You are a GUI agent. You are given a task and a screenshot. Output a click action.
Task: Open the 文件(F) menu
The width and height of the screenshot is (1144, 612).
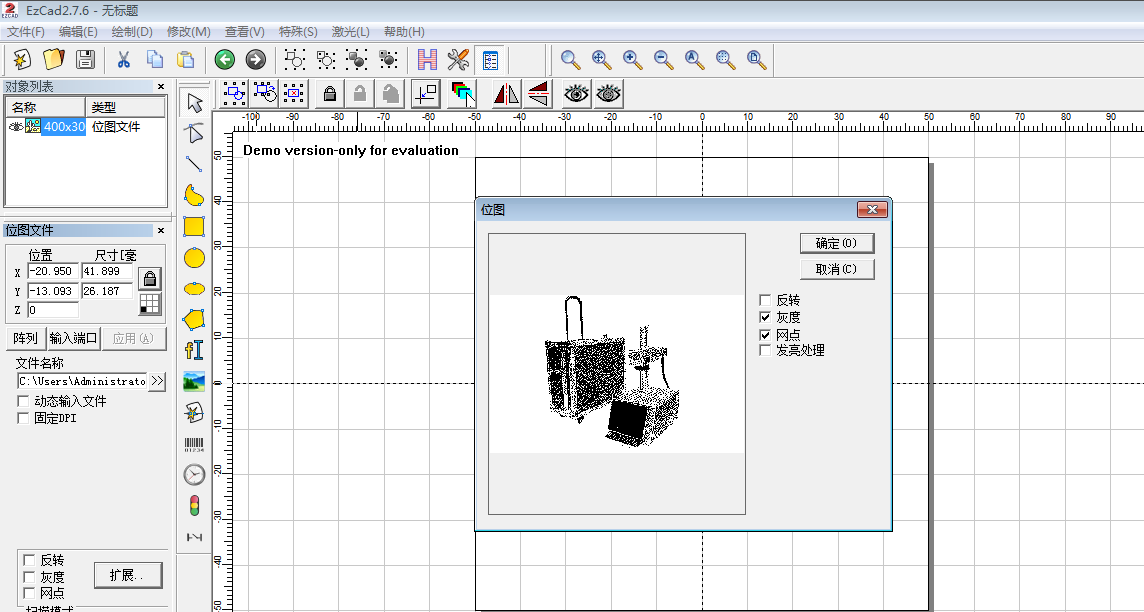pos(26,32)
